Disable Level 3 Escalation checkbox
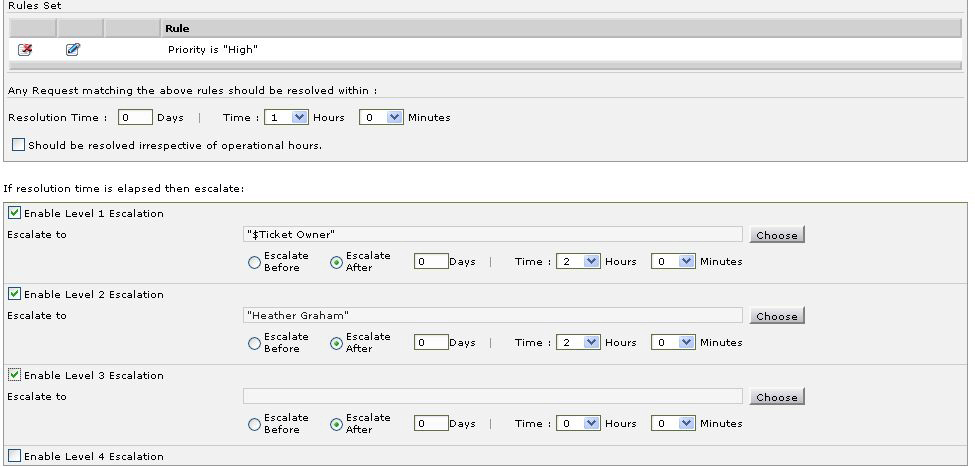This screenshot has width=975, height=467. pos(14,375)
